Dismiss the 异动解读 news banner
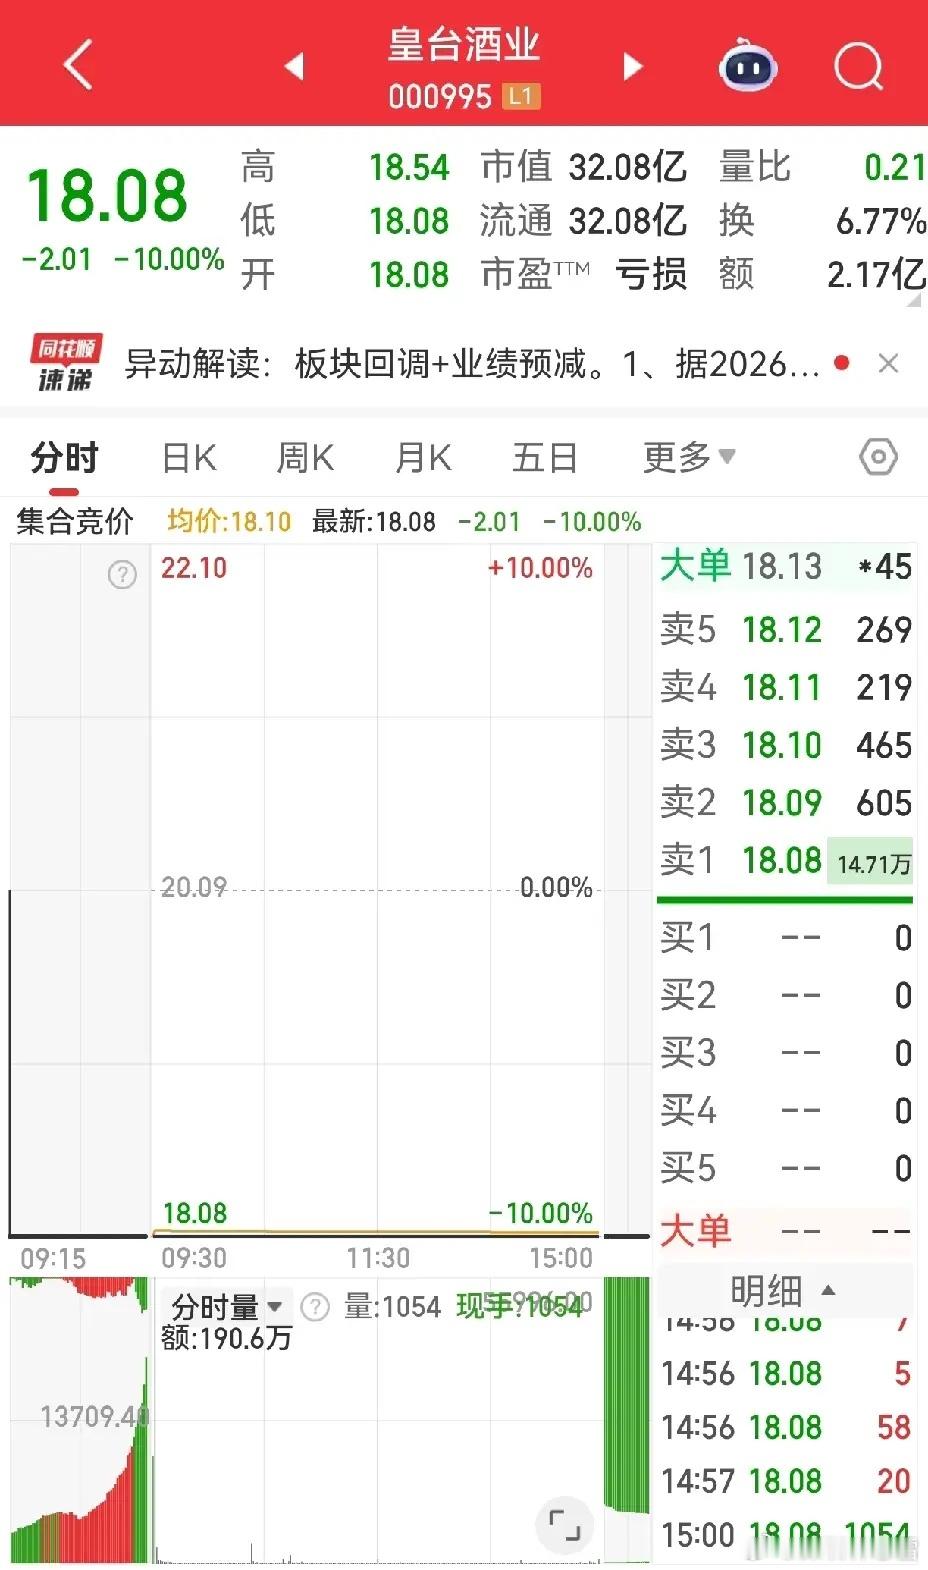The width and height of the screenshot is (928, 1570). coord(888,363)
